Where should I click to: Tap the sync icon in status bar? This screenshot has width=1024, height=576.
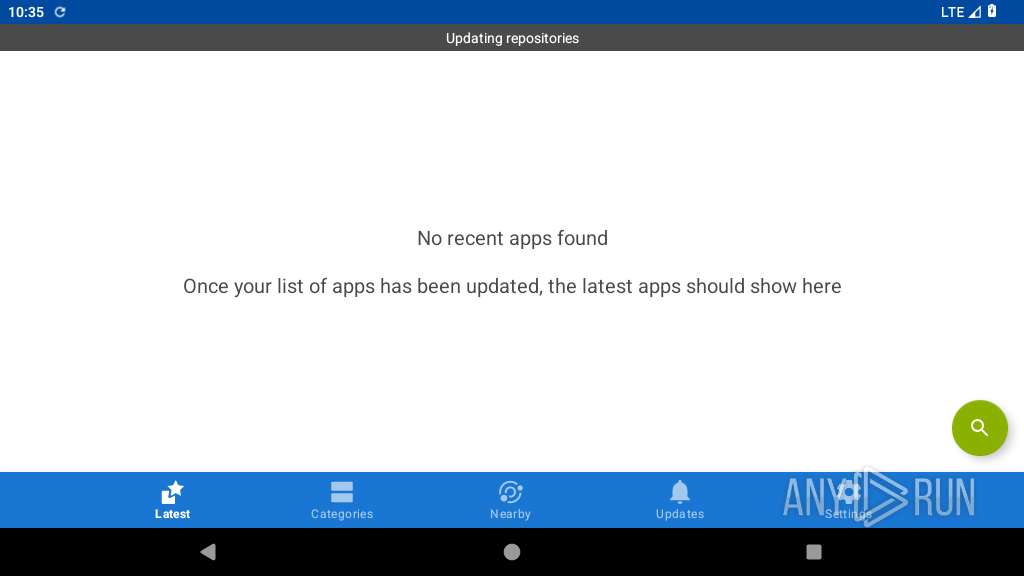click(x=59, y=12)
